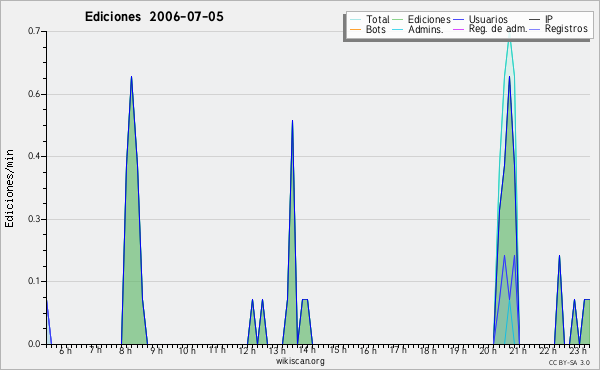This screenshot has width=600, height=370.
Task: Select the 'IP' legend label
Action: tap(549, 19)
